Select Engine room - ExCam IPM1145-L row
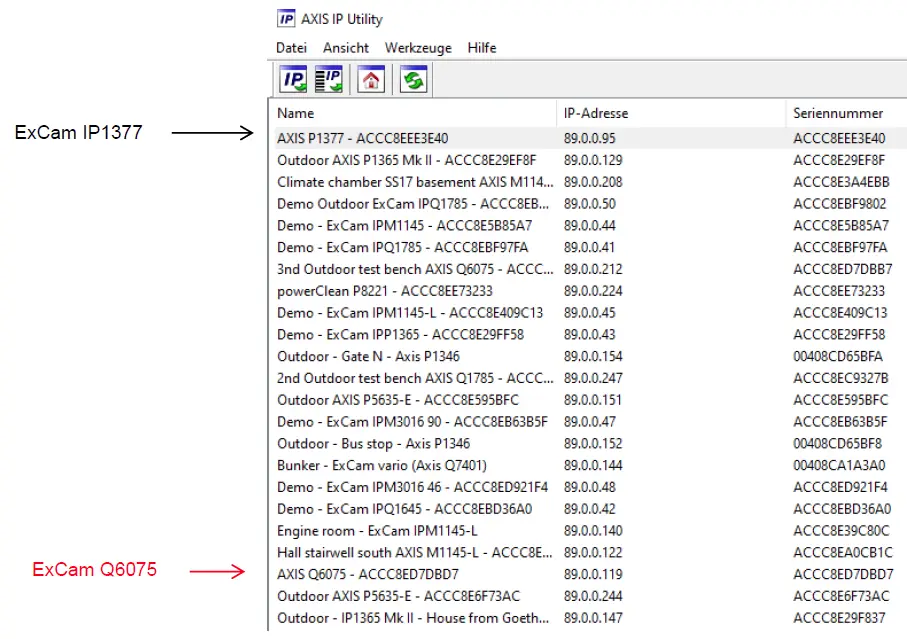 click(x=589, y=531)
